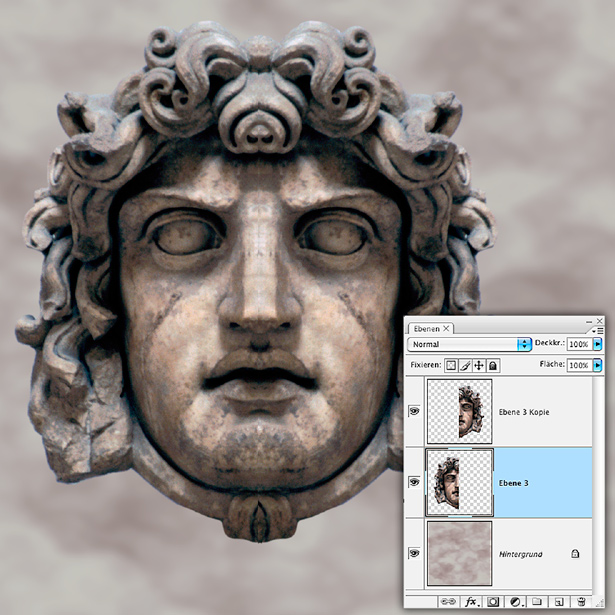Click the lock icon on Hintergrund layer
Viewport: 615px width, 615px height.
pyautogui.click(x=576, y=552)
